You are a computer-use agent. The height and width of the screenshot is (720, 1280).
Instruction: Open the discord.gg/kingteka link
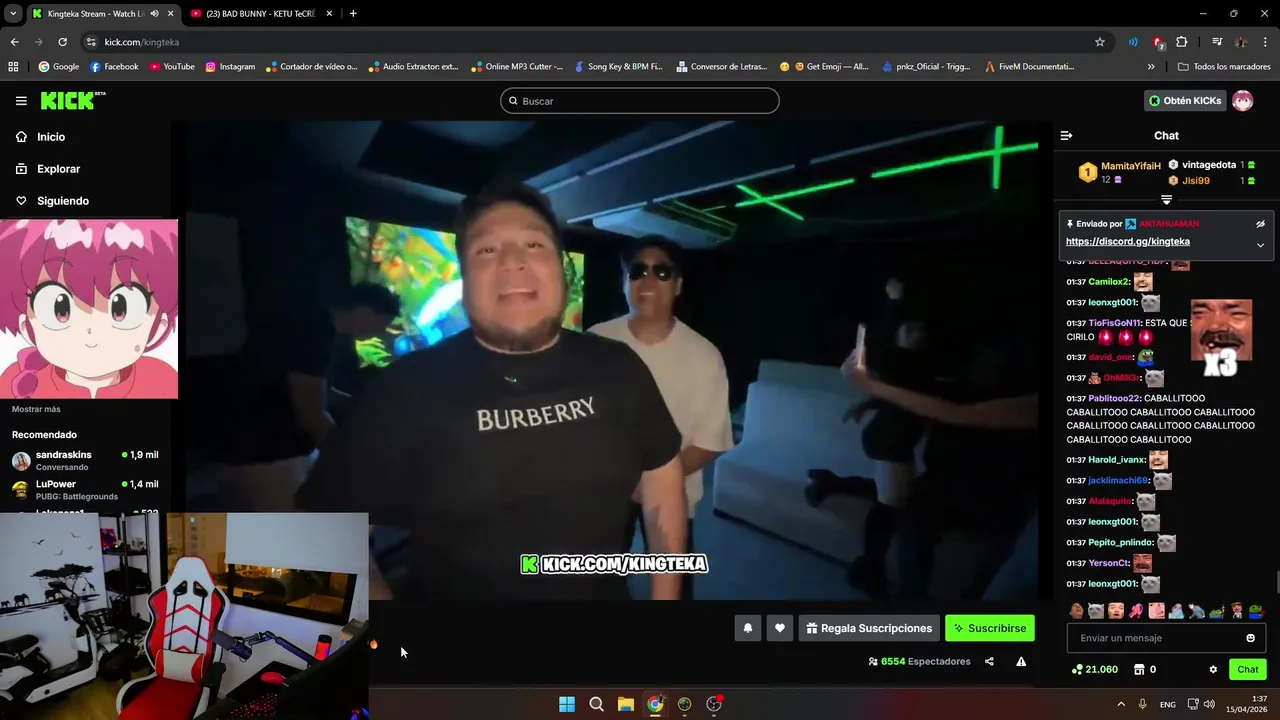1127,241
